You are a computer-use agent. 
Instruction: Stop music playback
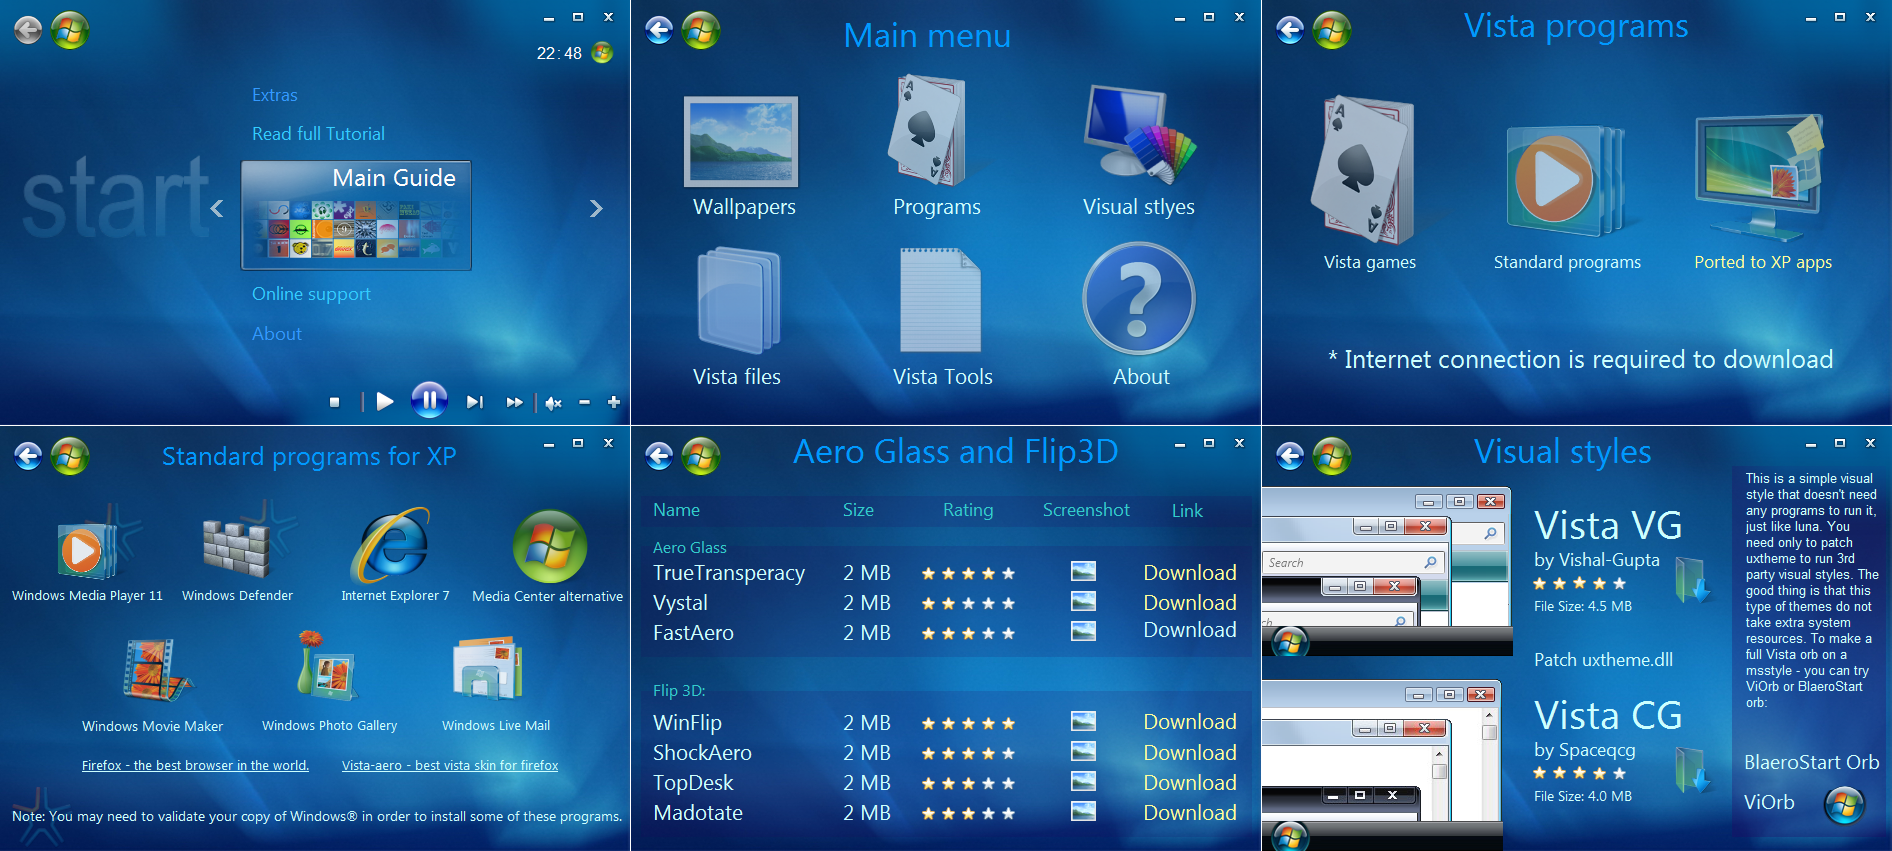point(335,402)
